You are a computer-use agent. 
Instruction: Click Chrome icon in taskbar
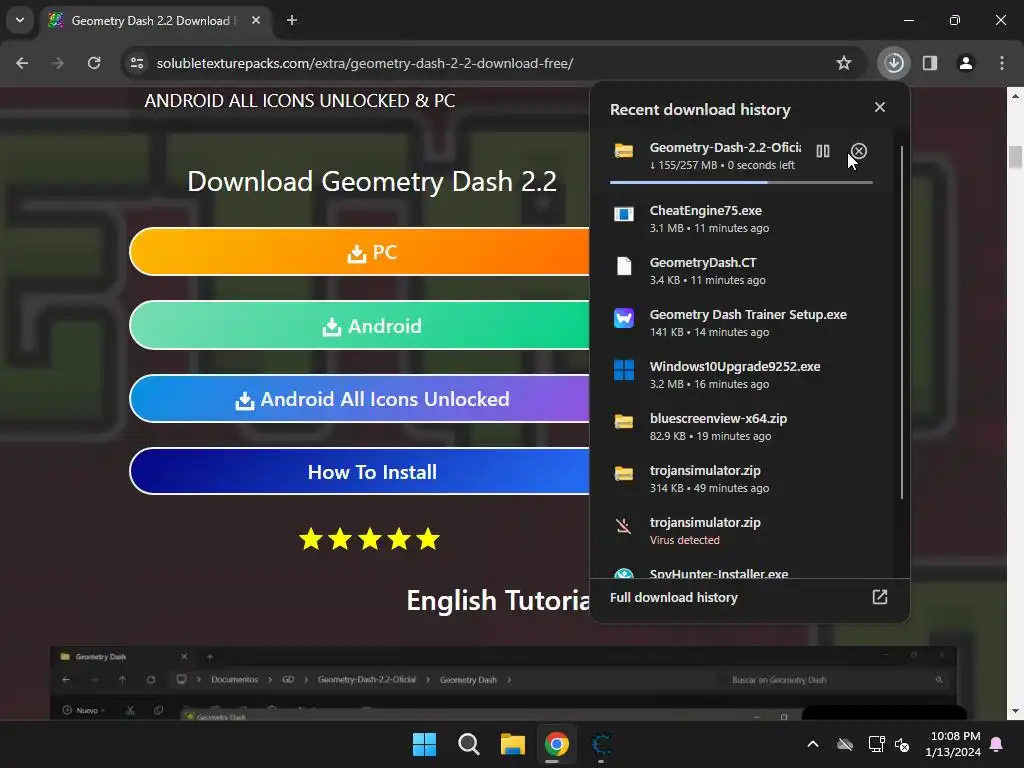pyautogui.click(x=556, y=744)
